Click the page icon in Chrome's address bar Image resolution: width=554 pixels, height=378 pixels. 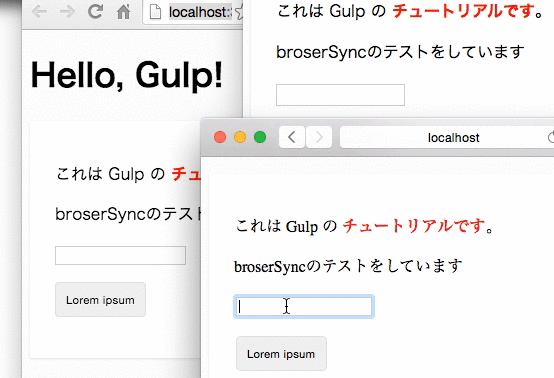155,12
